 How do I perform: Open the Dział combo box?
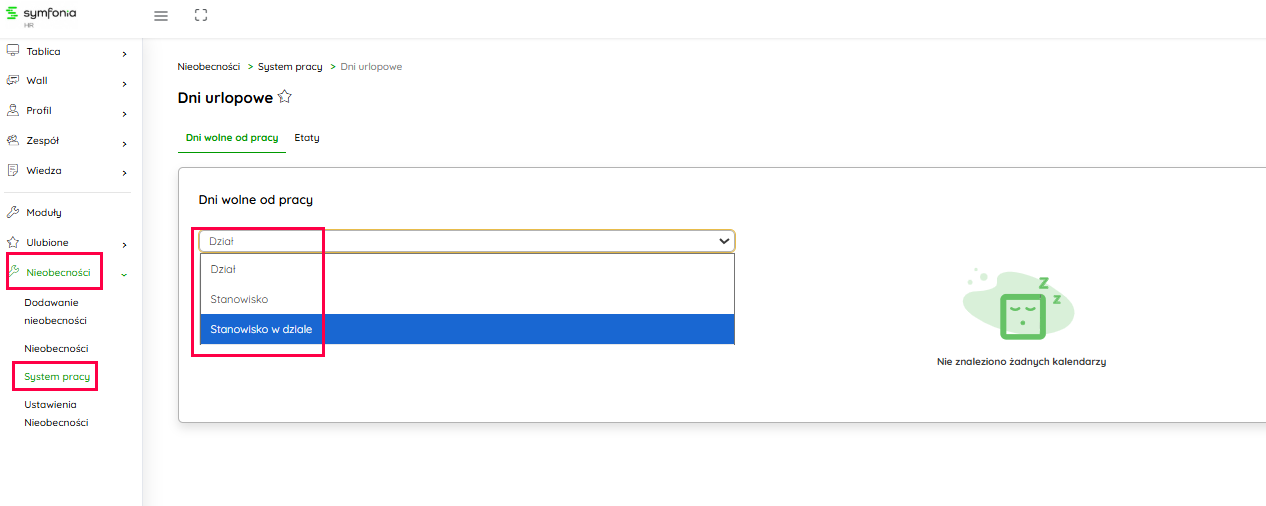[466, 241]
